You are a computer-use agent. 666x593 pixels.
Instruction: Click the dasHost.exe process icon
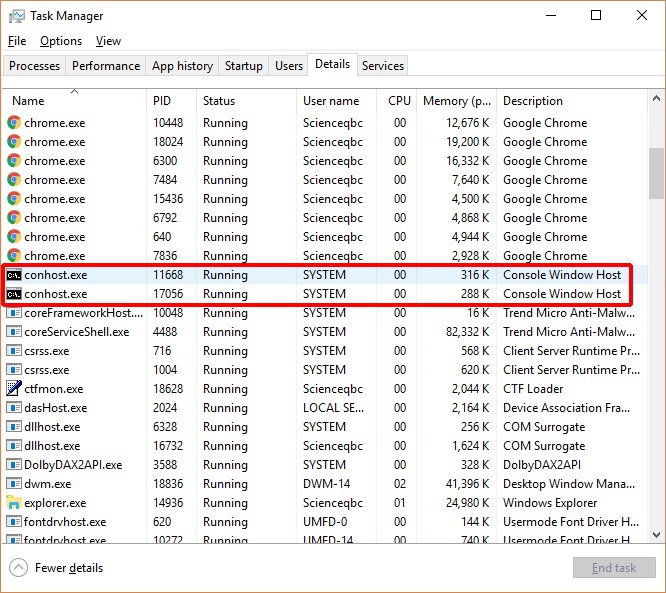point(14,408)
